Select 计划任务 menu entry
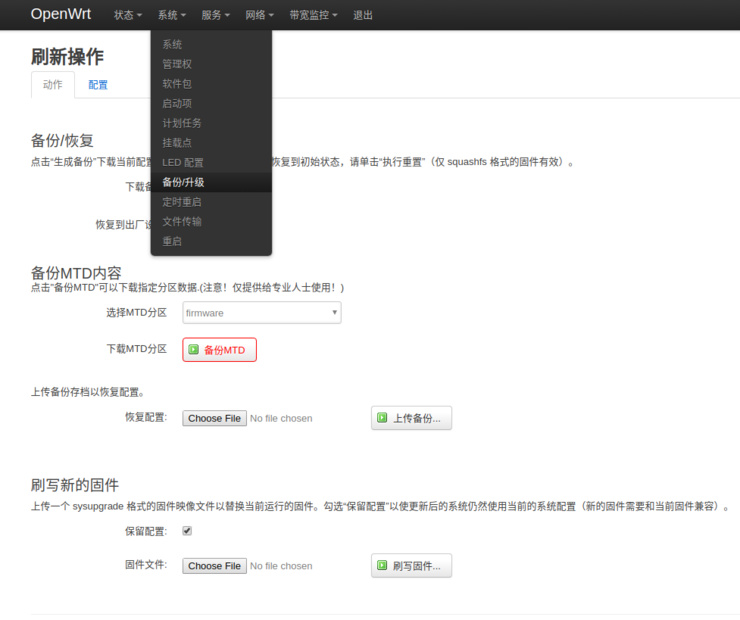This screenshot has width=740, height=620. (211, 123)
